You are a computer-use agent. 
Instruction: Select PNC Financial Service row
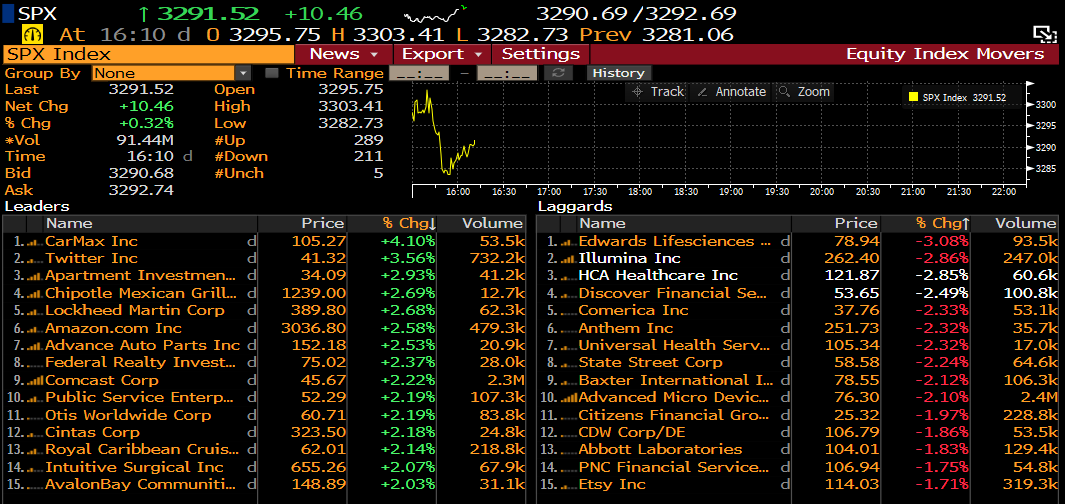click(798, 467)
